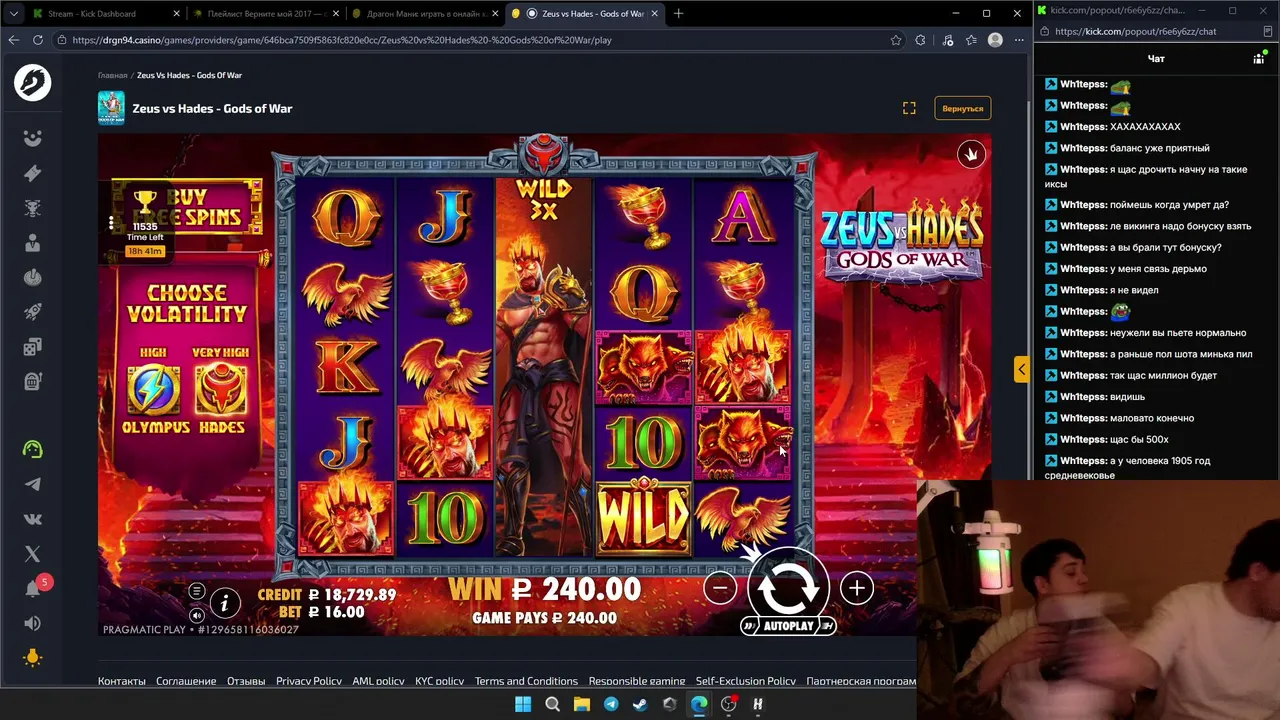Image resolution: width=1280 pixels, height=720 pixels.
Task: Show chat users list in the Kick window
Action: tap(1259, 59)
